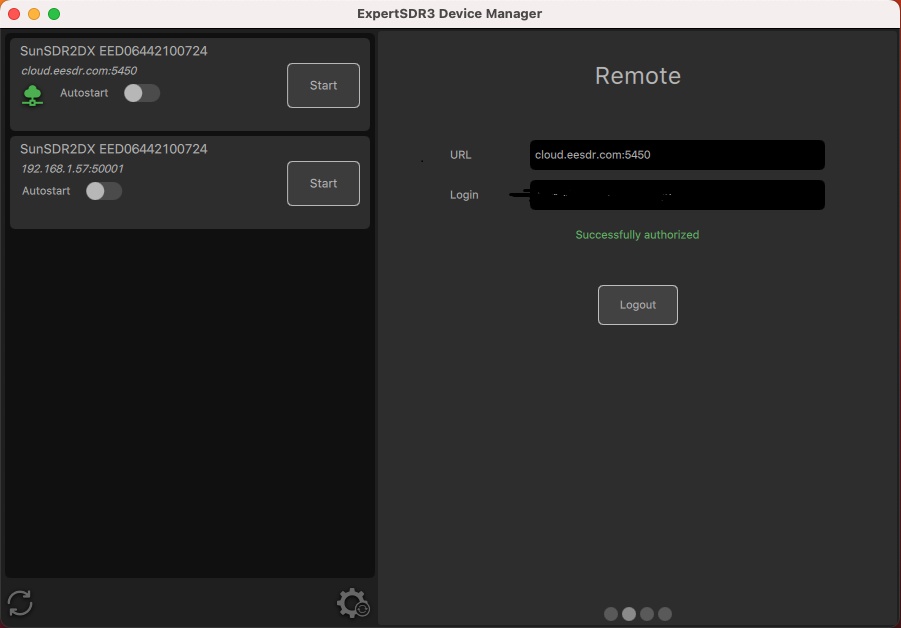This screenshot has width=901, height=628.
Task: Open the fourth page dot
Action: (x=665, y=614)
